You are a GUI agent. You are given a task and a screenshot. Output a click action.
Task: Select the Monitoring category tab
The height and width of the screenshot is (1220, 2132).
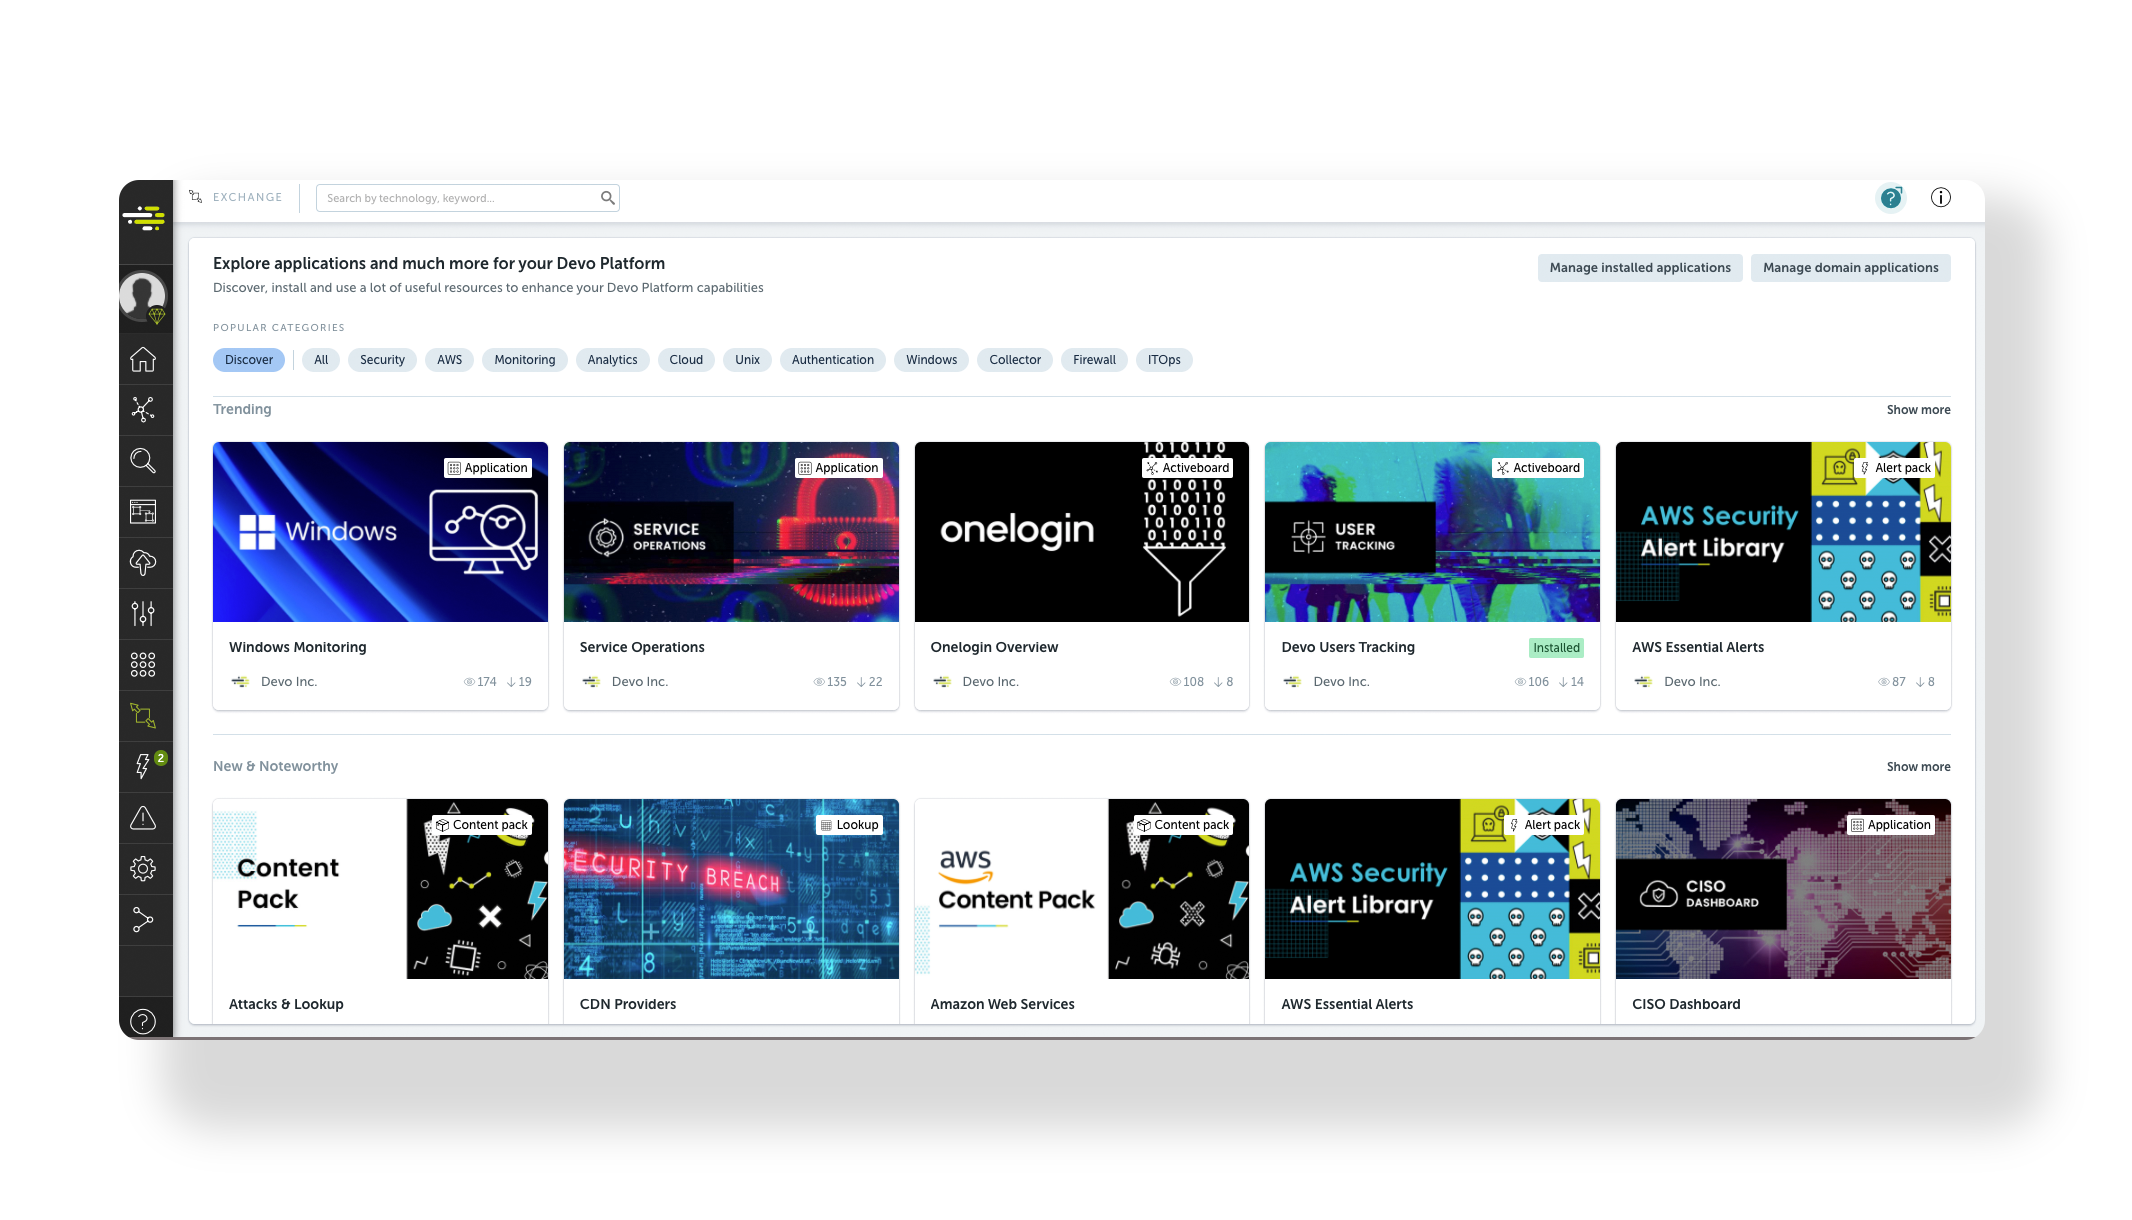coord(524,360)
